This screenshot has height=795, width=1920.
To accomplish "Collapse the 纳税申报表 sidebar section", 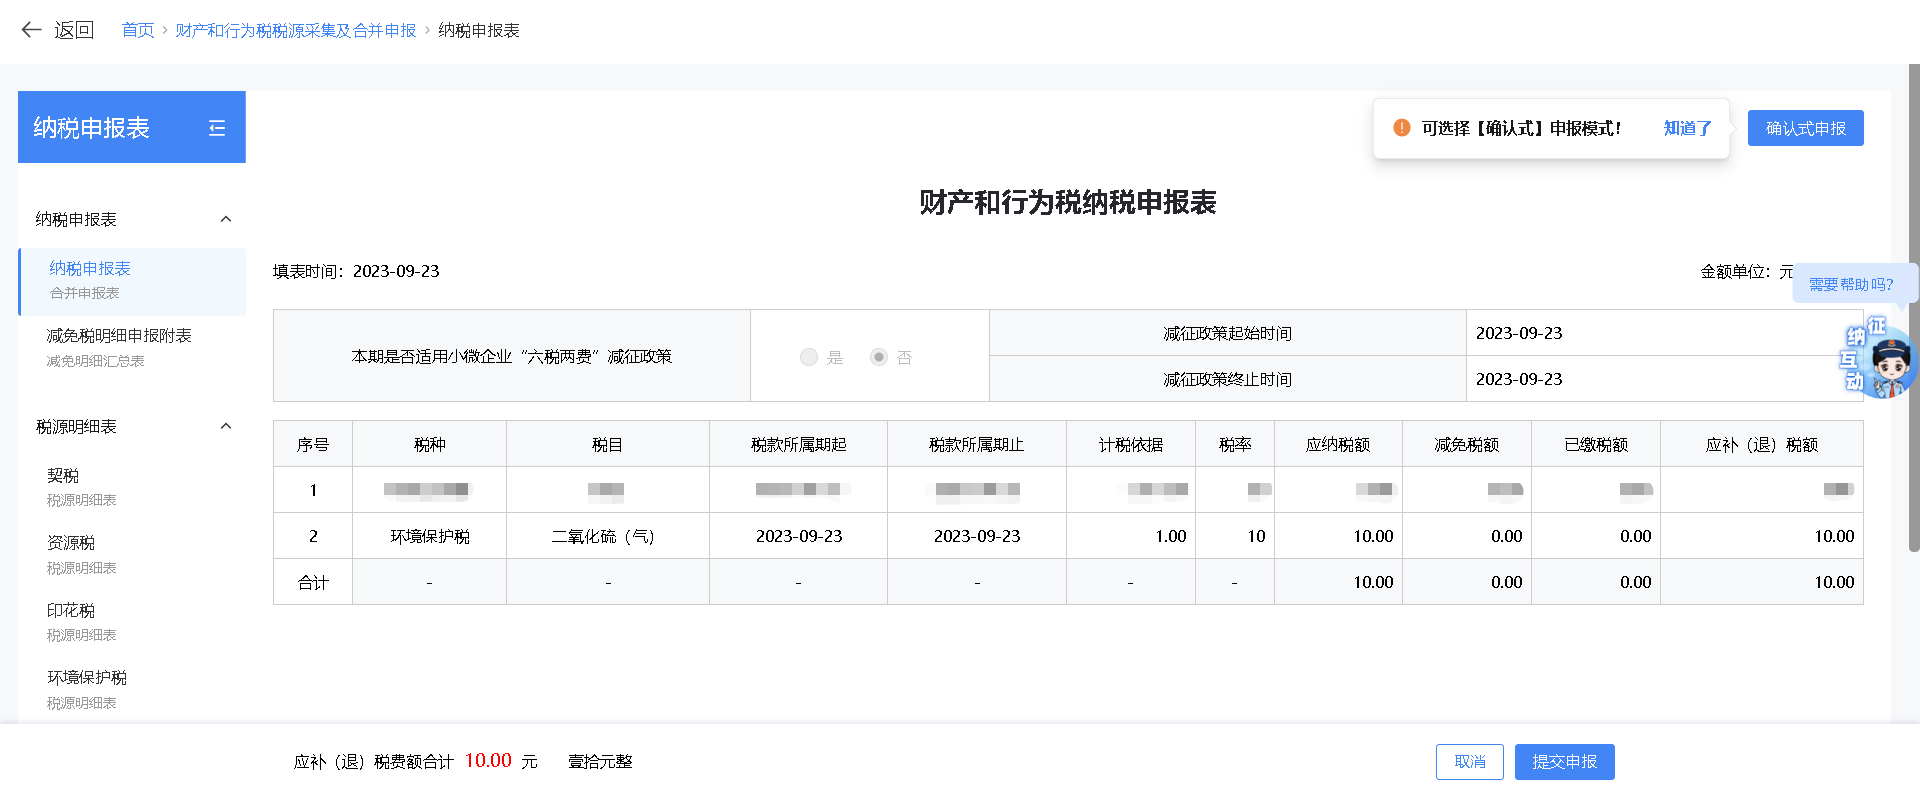I will (x=226, y=219).
